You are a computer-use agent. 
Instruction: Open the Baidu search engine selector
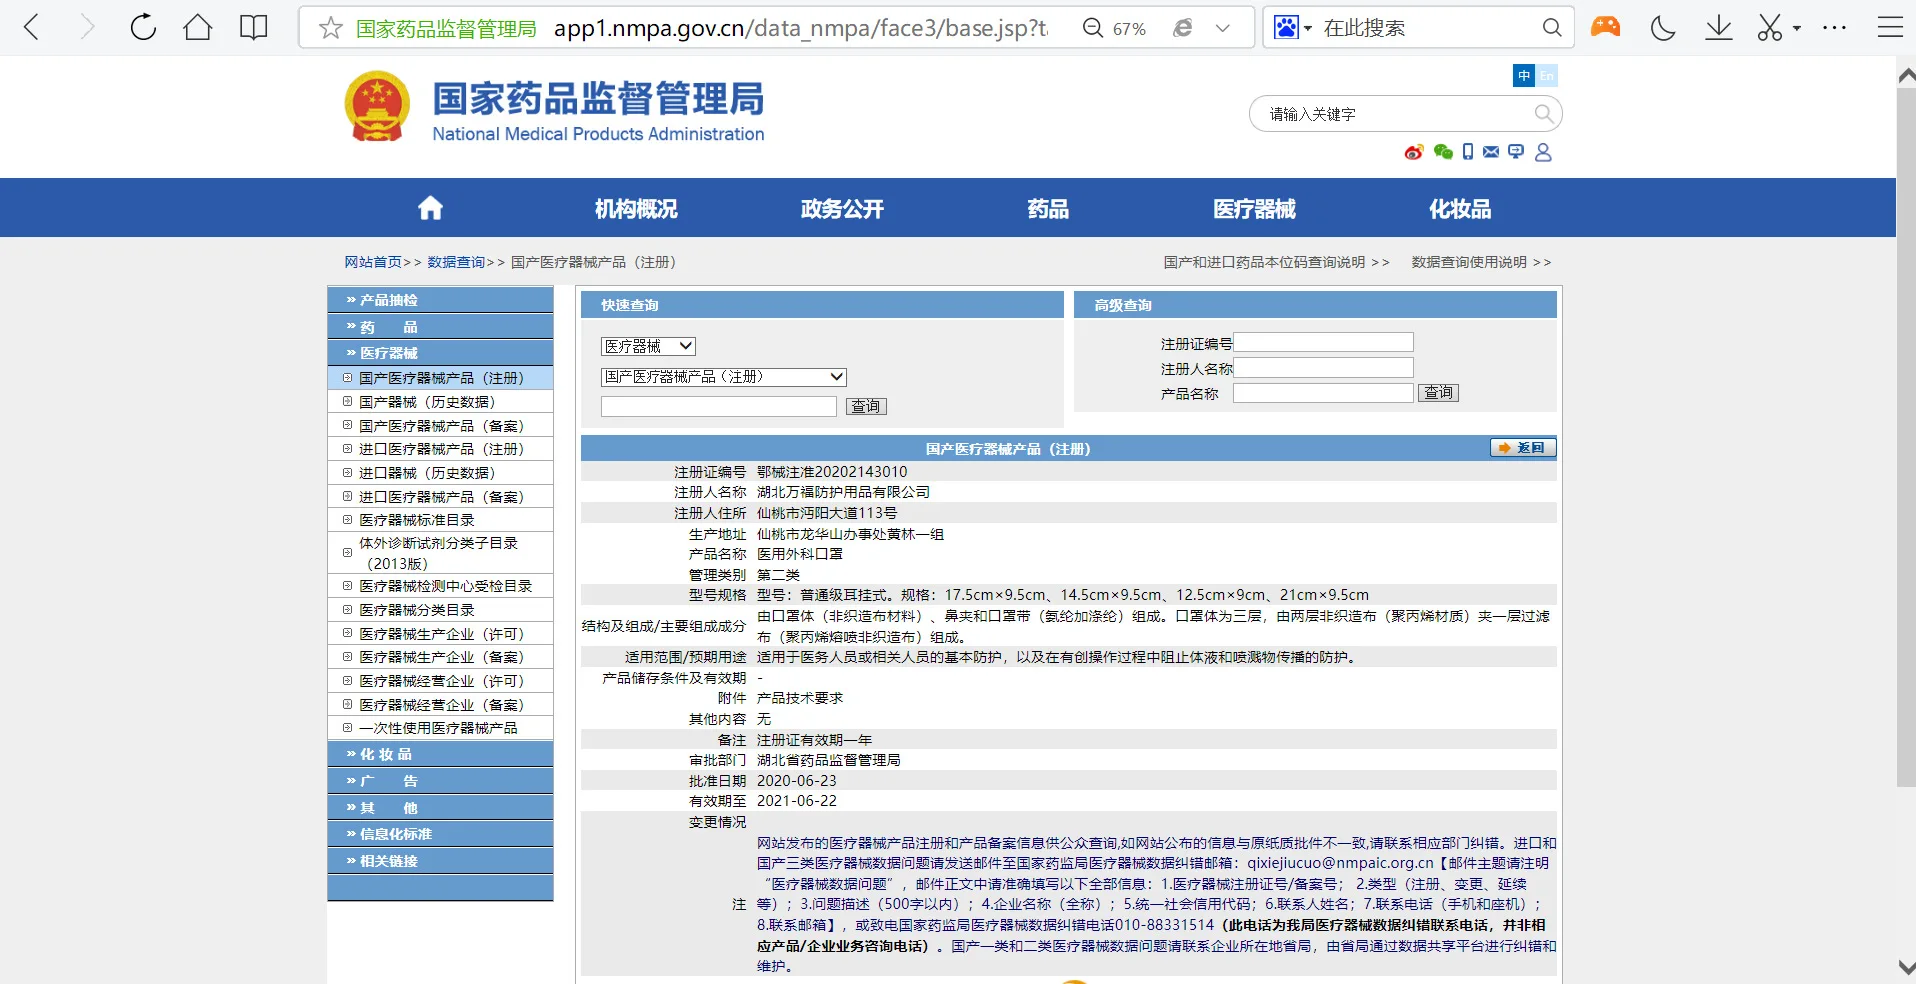click(1292, 28)
